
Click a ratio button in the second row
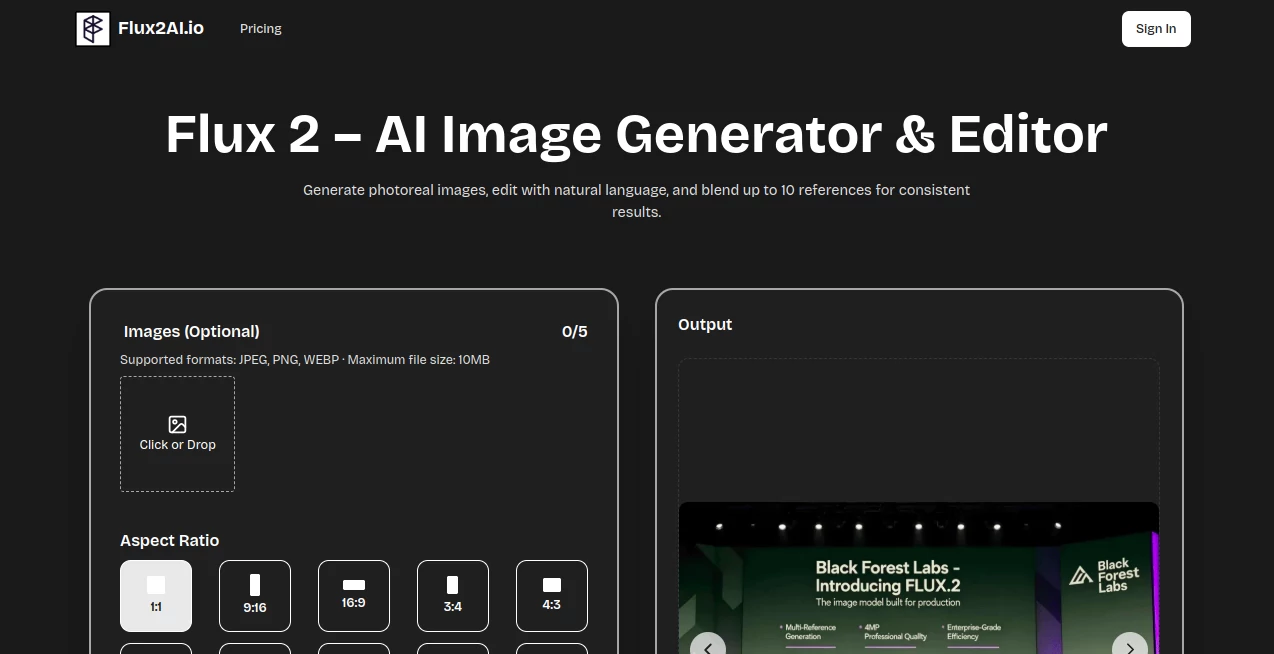tap(156, 651)
